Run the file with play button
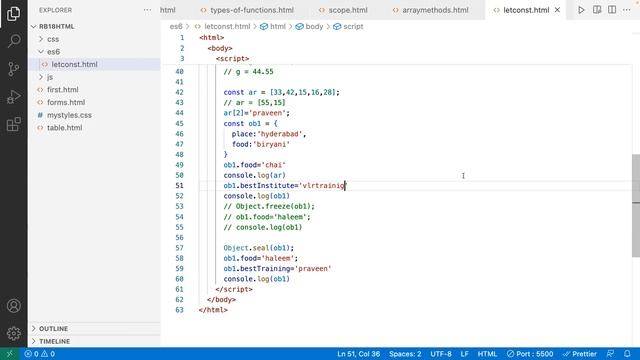The height and width of the screenshot is (360, 640). tap(581, 10)
